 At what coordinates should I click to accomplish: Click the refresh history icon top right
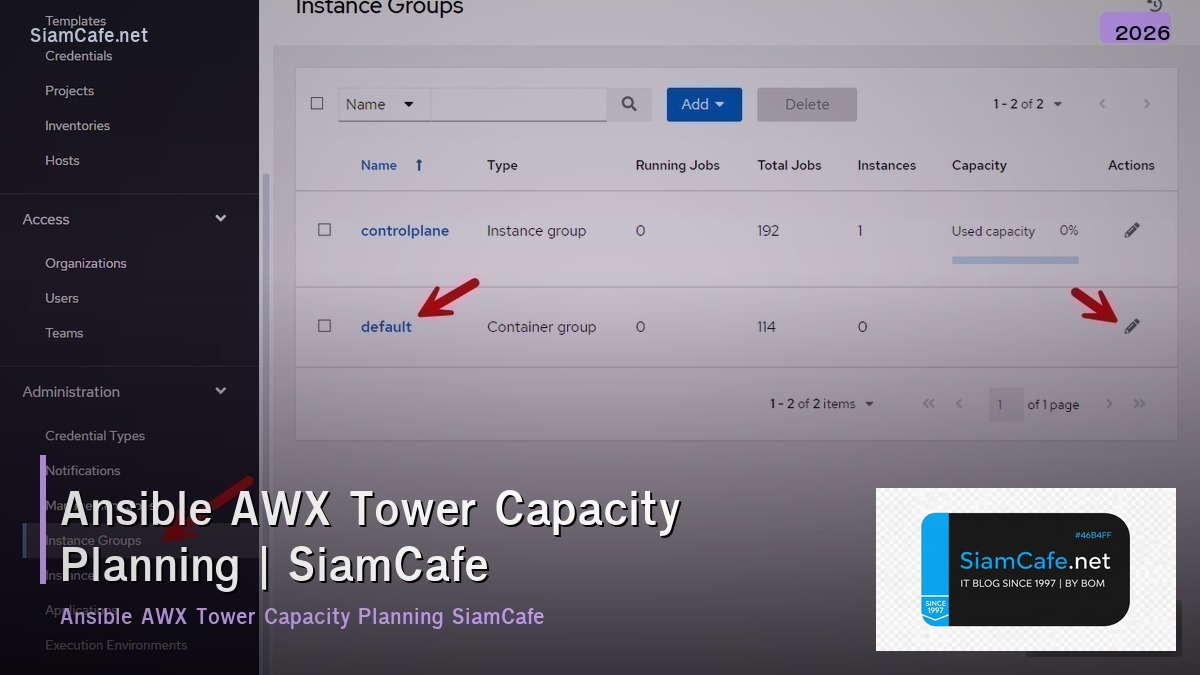pos(1152,5)
